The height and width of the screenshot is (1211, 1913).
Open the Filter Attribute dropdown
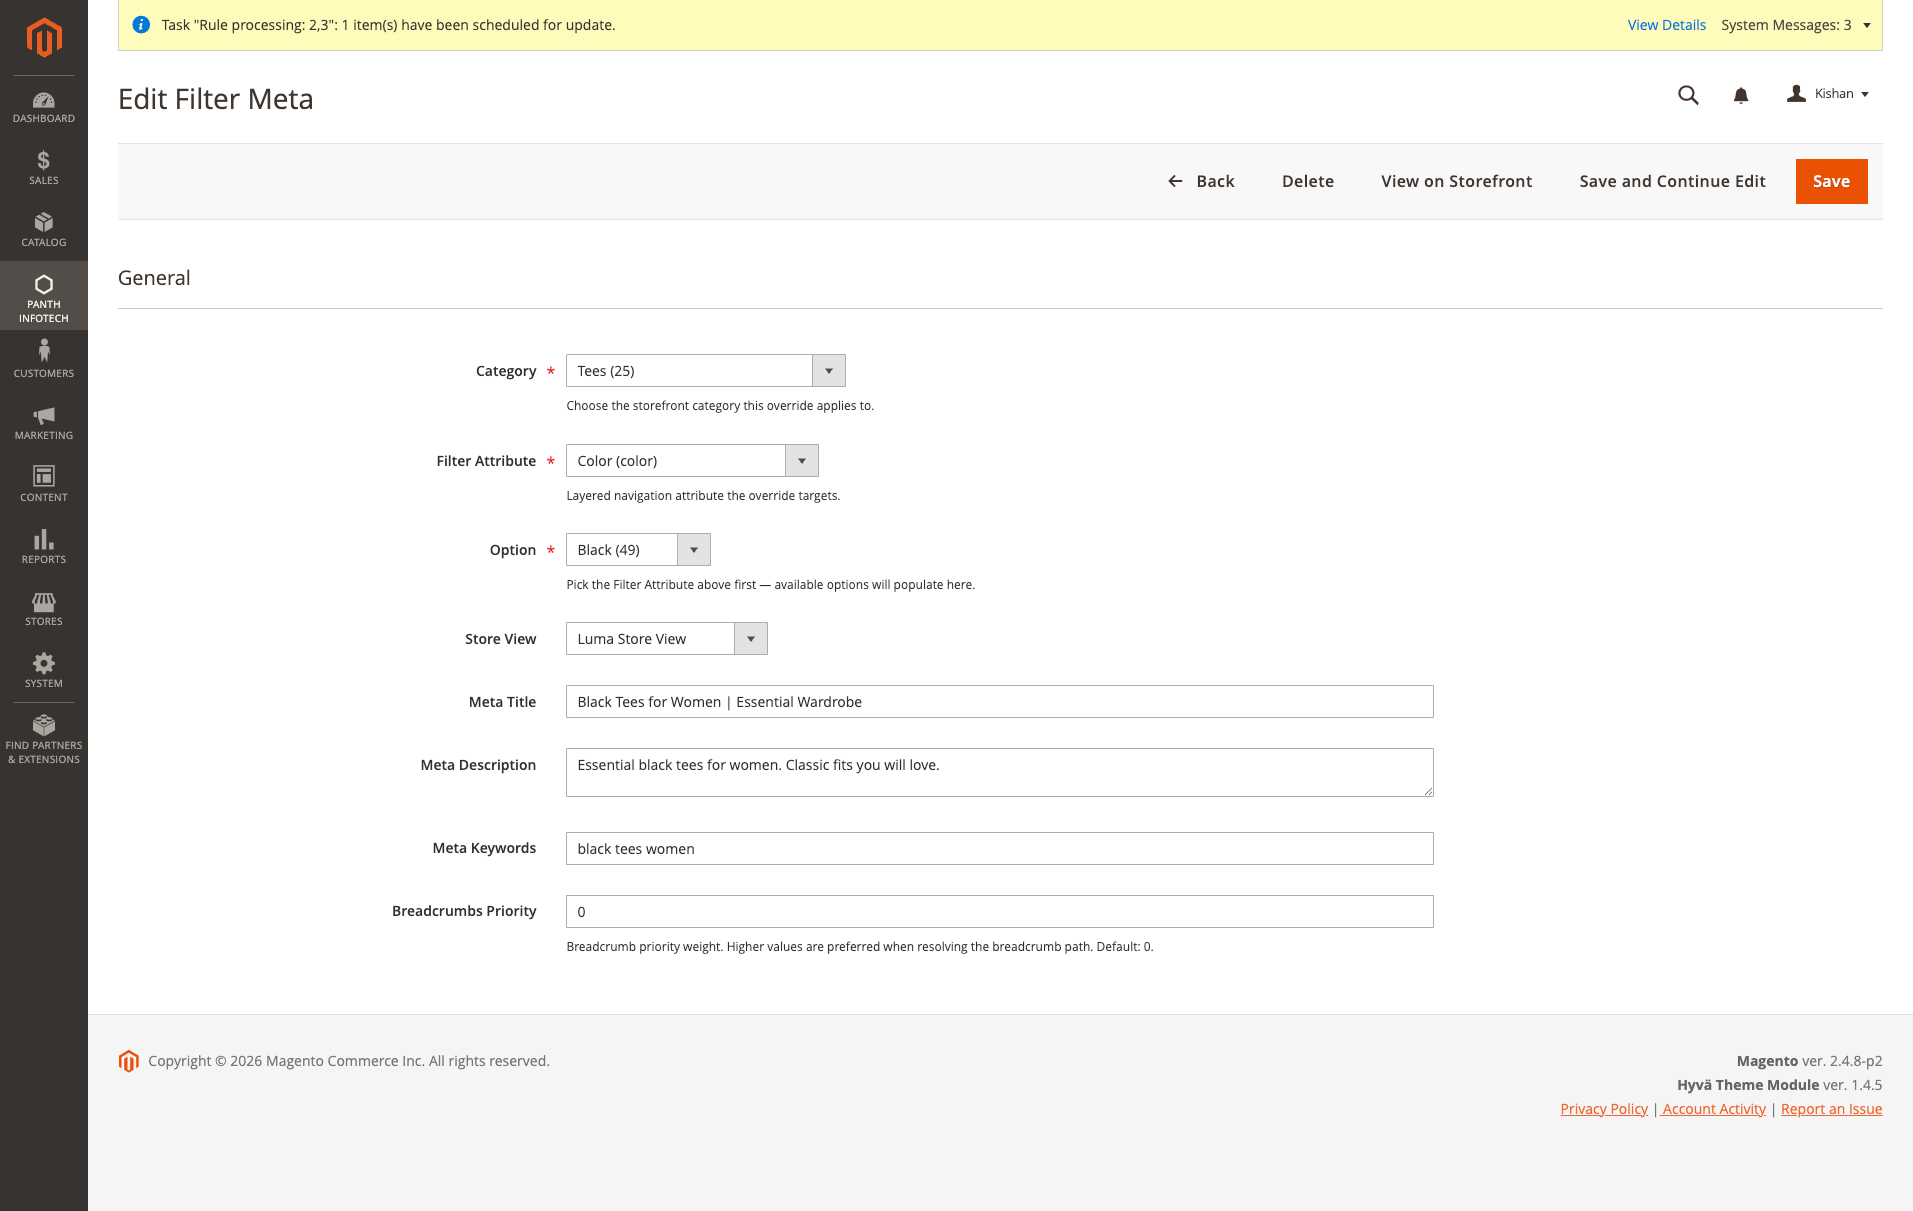(x=801, y=460)
